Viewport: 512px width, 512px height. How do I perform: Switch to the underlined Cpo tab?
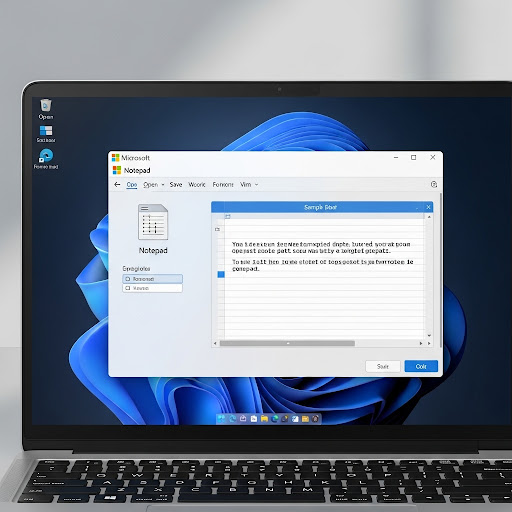[x=132, y=185]
